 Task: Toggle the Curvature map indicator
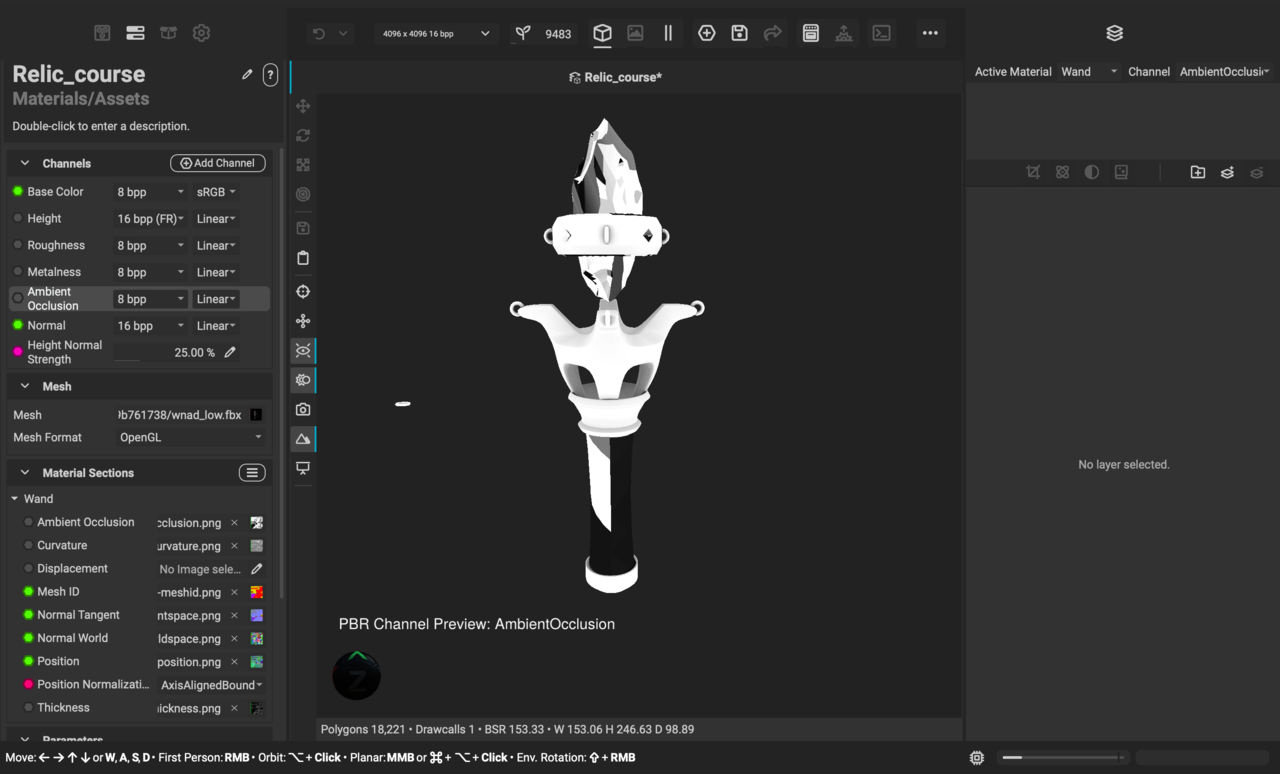(x=28, y=545)
